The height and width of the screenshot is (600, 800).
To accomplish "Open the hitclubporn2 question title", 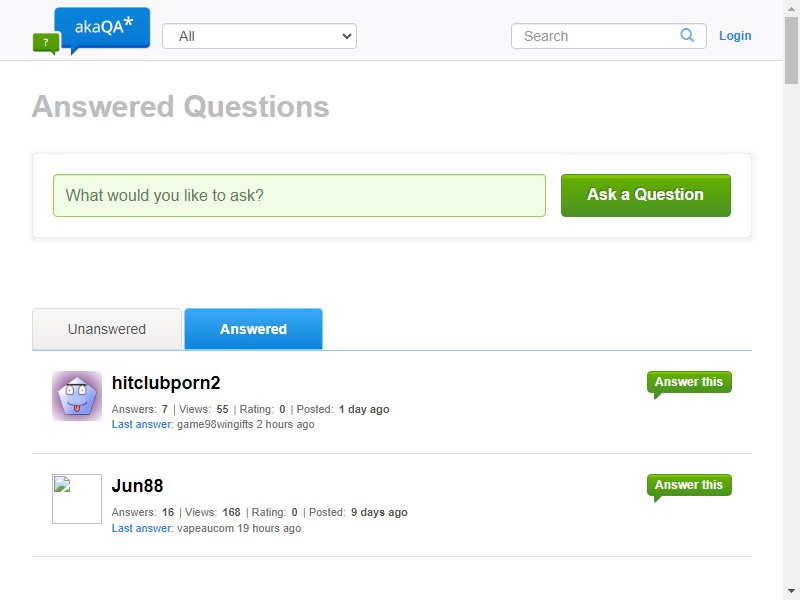I will pyautogui.click(x=166, y=383).
